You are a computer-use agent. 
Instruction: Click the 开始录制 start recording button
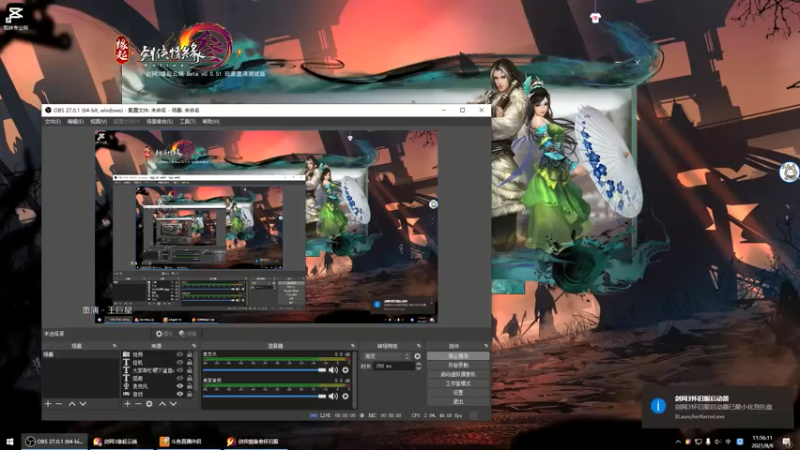click(458, 365)
